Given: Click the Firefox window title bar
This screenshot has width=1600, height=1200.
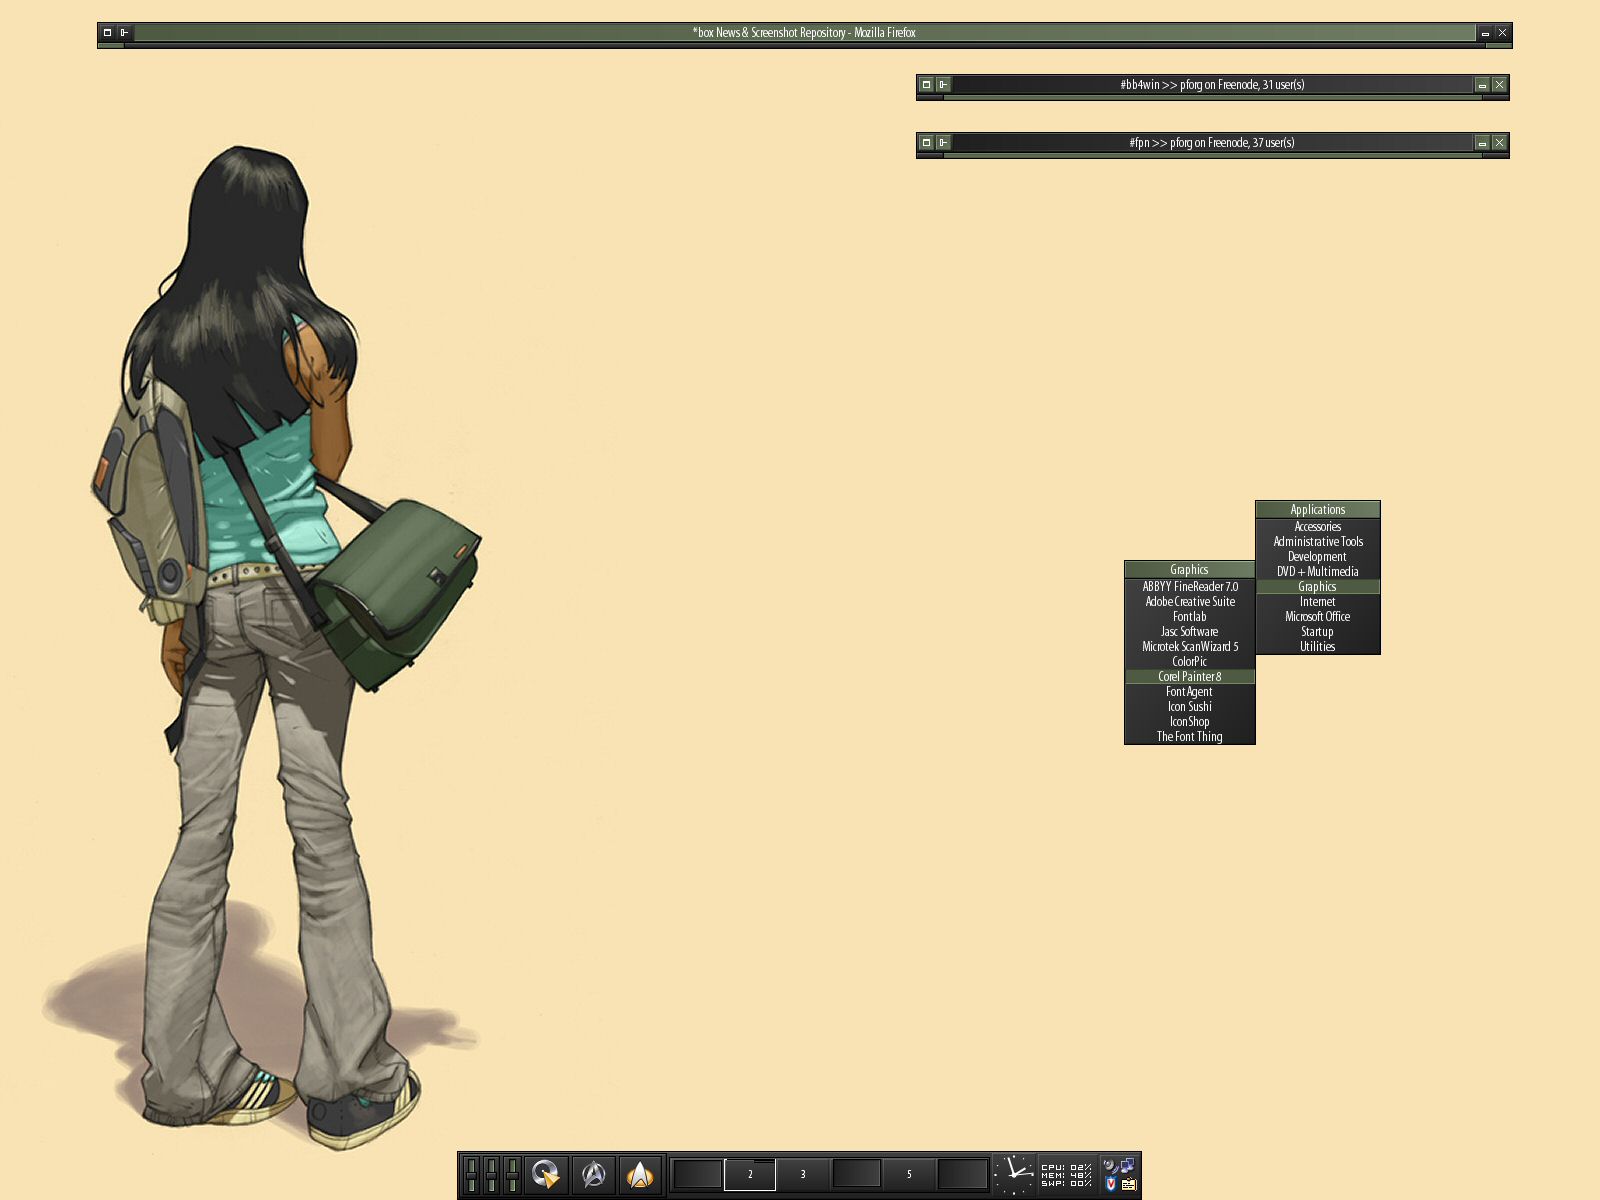Looking at the screenshot, I should tap(804, 33).
